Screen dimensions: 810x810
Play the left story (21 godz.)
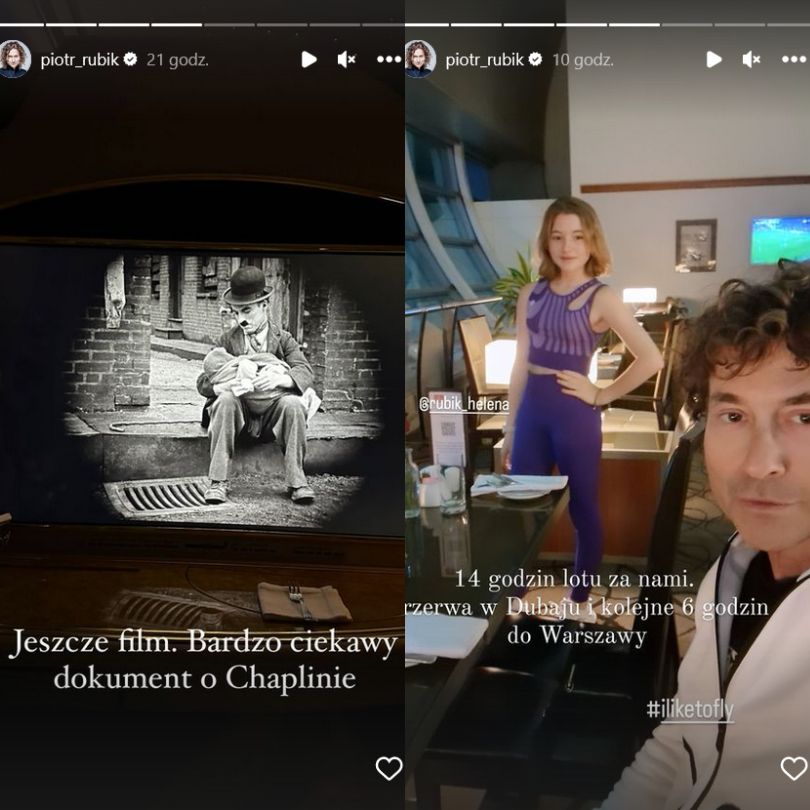pyautogui.click(x=309, y=59)
